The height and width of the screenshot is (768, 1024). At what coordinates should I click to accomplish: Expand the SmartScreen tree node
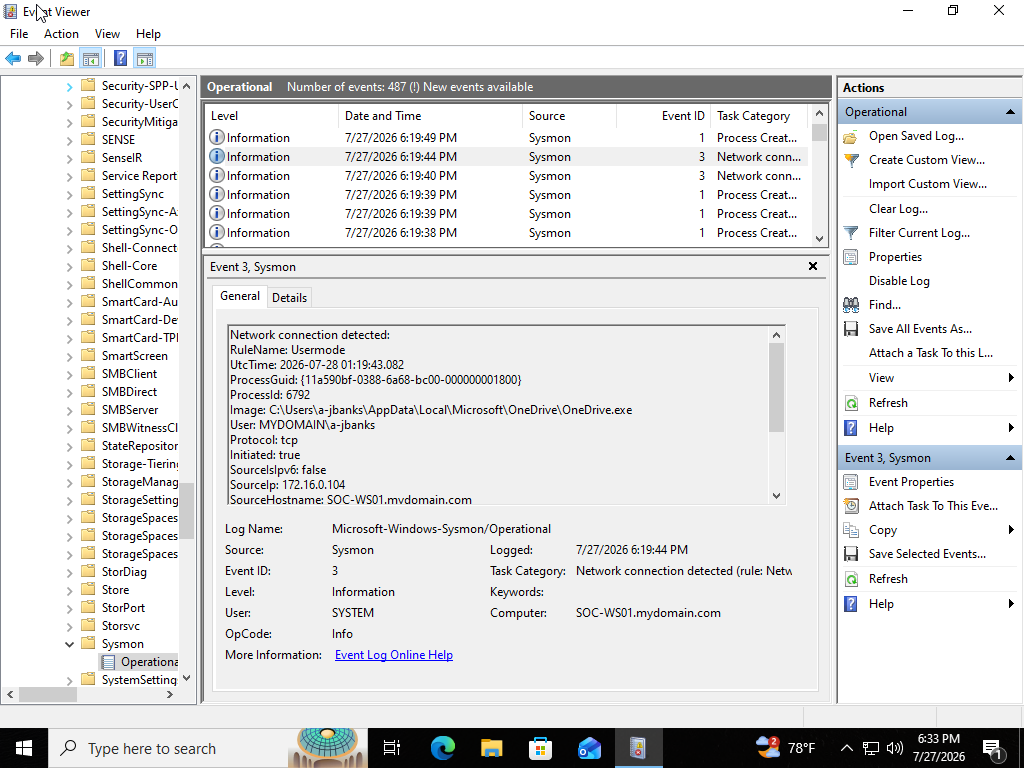69,356
